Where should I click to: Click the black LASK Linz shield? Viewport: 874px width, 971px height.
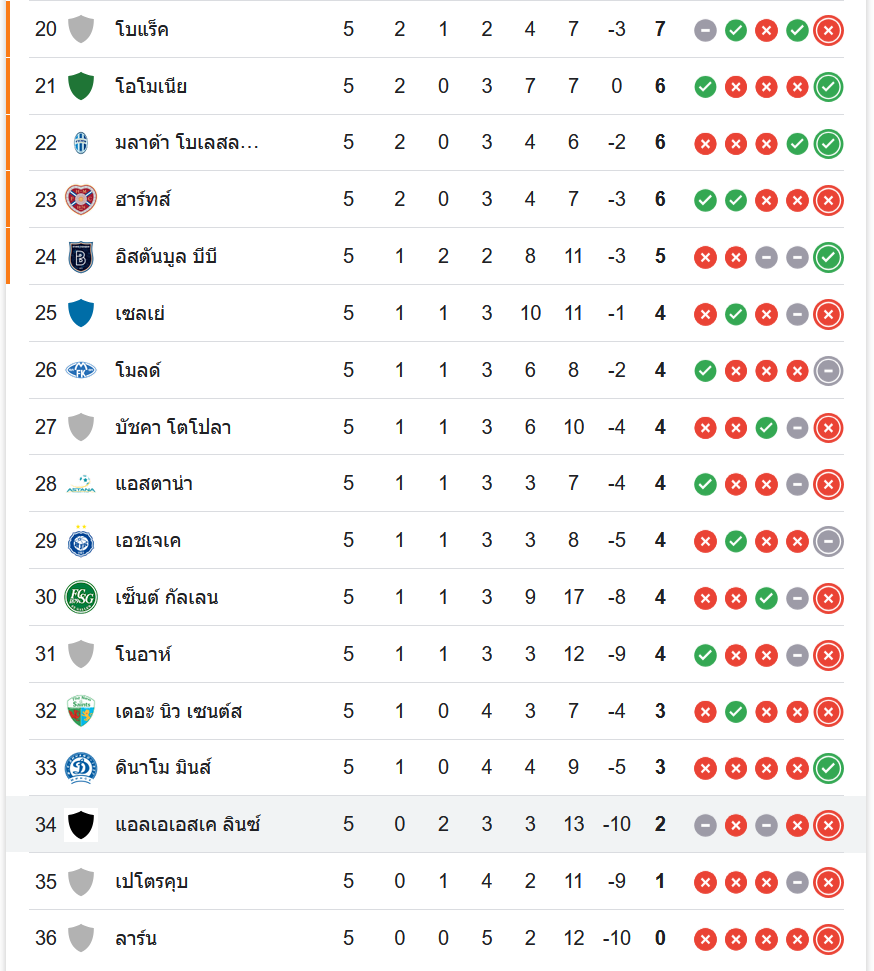(80, 825)
